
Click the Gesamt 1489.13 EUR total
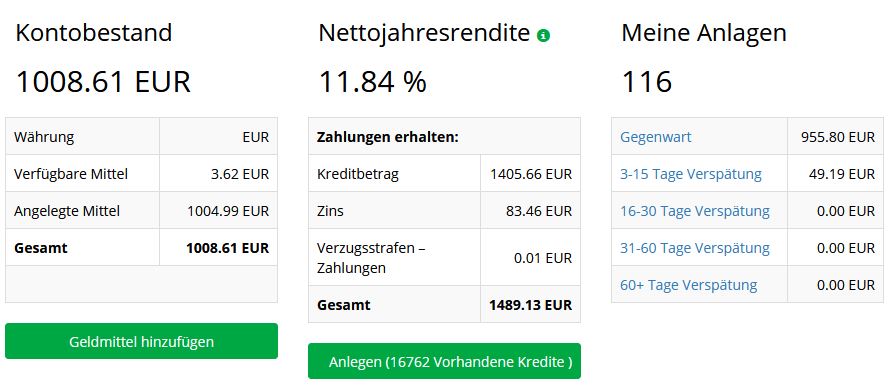[530, 304]
